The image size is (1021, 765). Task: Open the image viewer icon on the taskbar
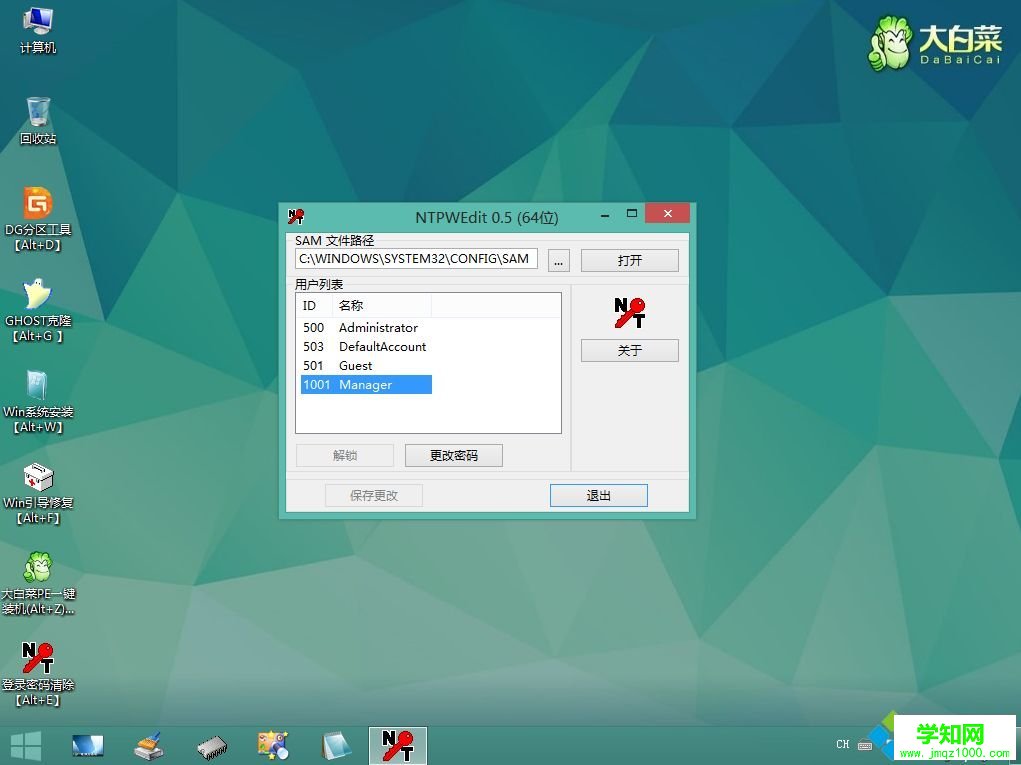[273, 744]
